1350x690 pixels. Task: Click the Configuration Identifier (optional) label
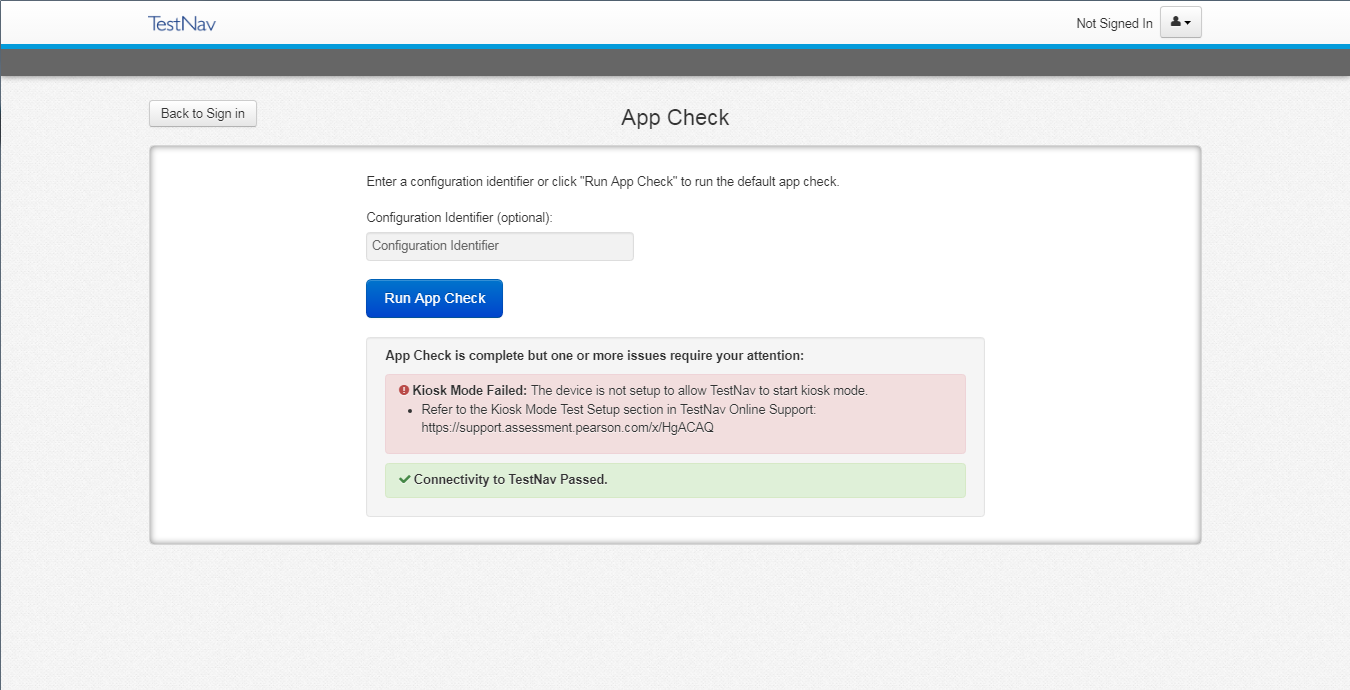(x=459, y=217)
